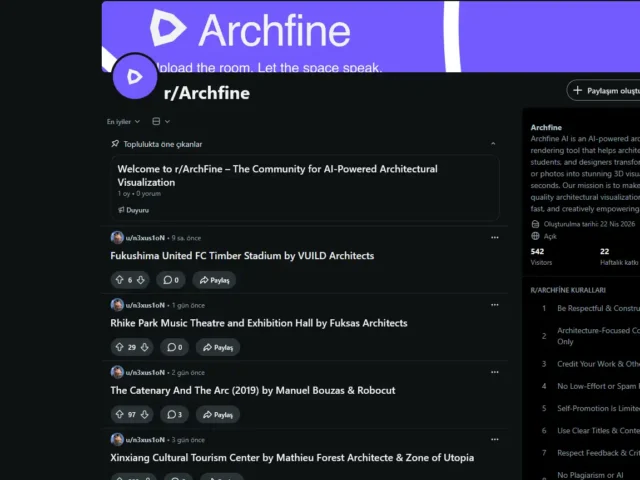Open the three-dot menu on the Xinxiang post
This screenshot has height=480, width=640.
(x=495, y=440)
